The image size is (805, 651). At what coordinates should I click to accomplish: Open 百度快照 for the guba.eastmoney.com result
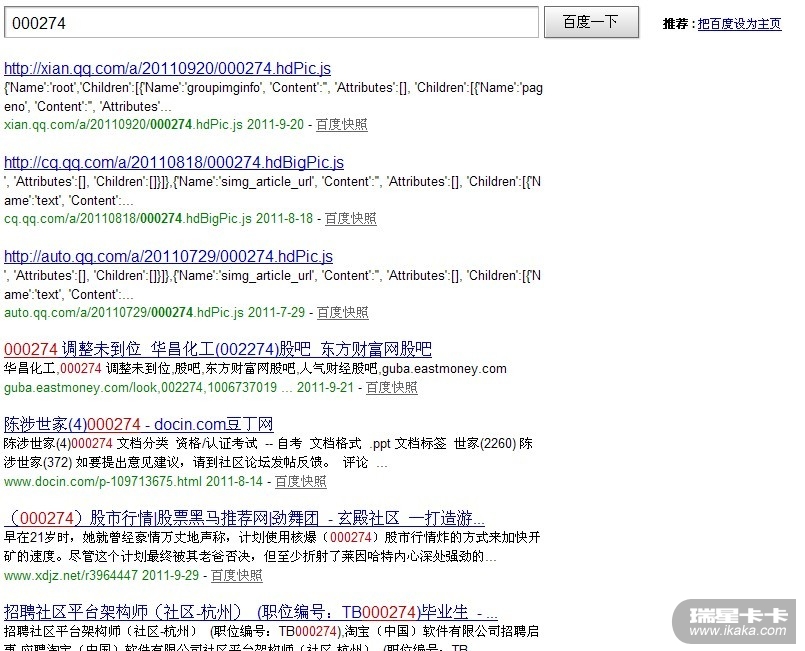391,388
